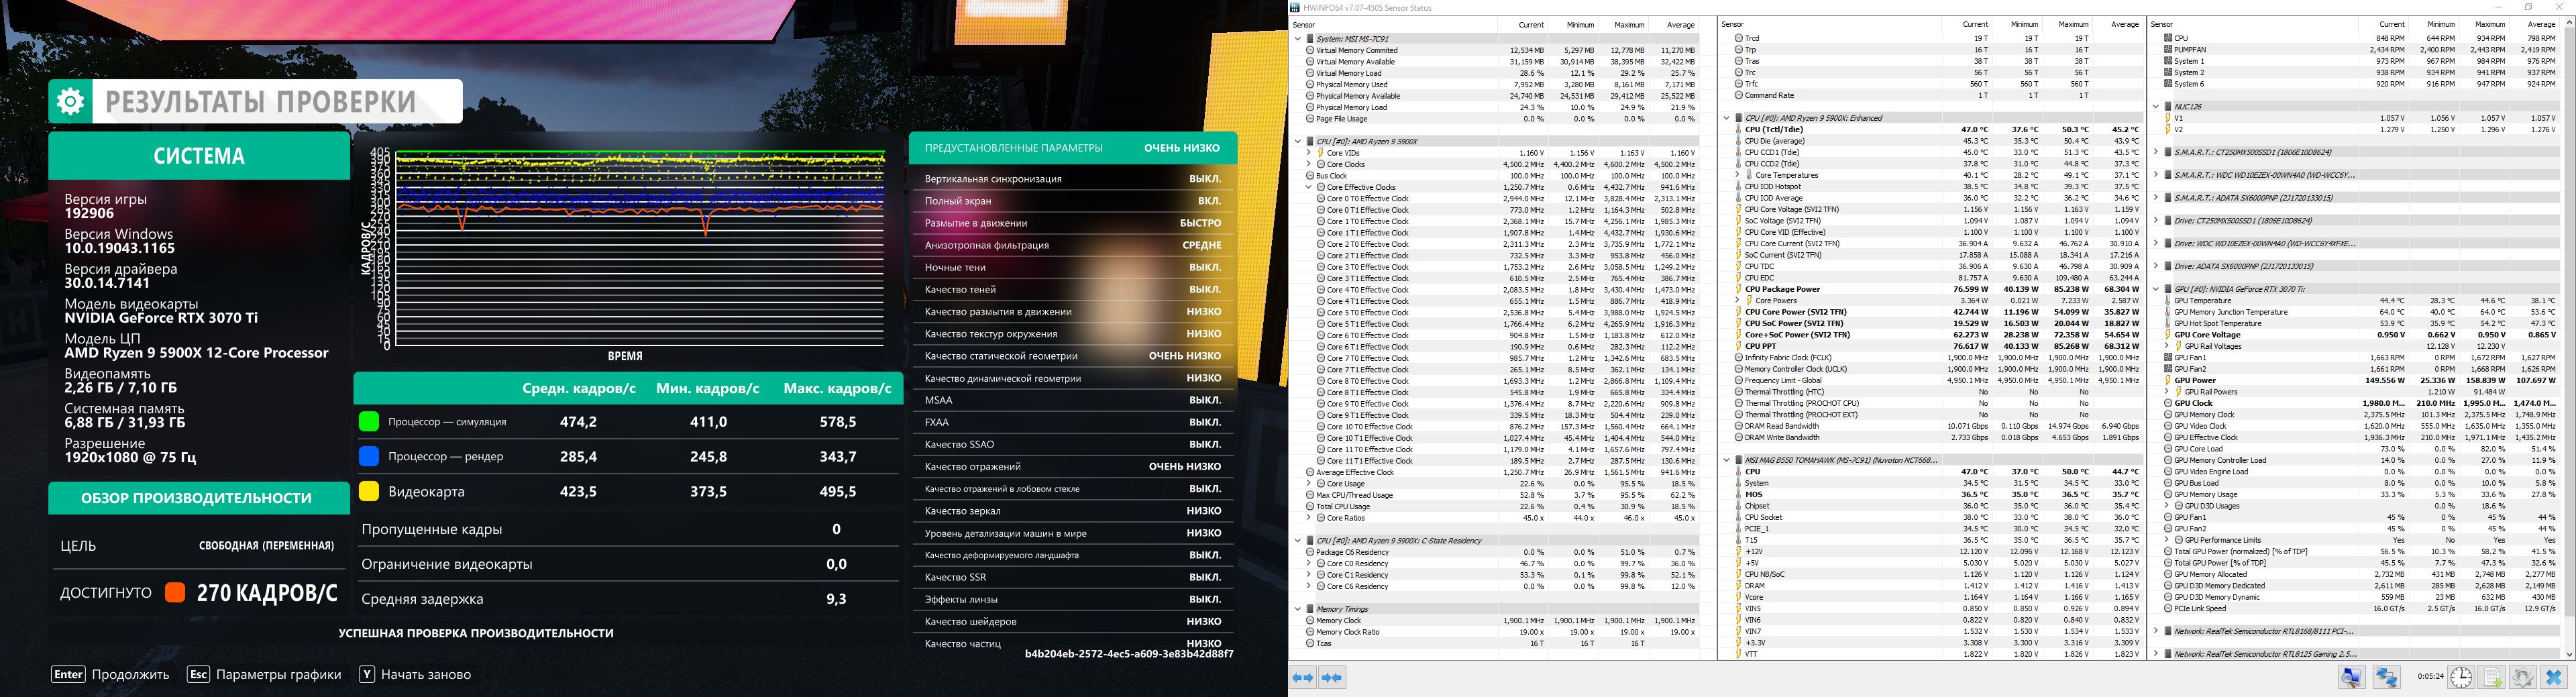Click the gear icon beside РЕЗУЛЬТАТЫ ПРОВЕРКИ
This screenshot has width=2576, height=697.
click(70, 101)
